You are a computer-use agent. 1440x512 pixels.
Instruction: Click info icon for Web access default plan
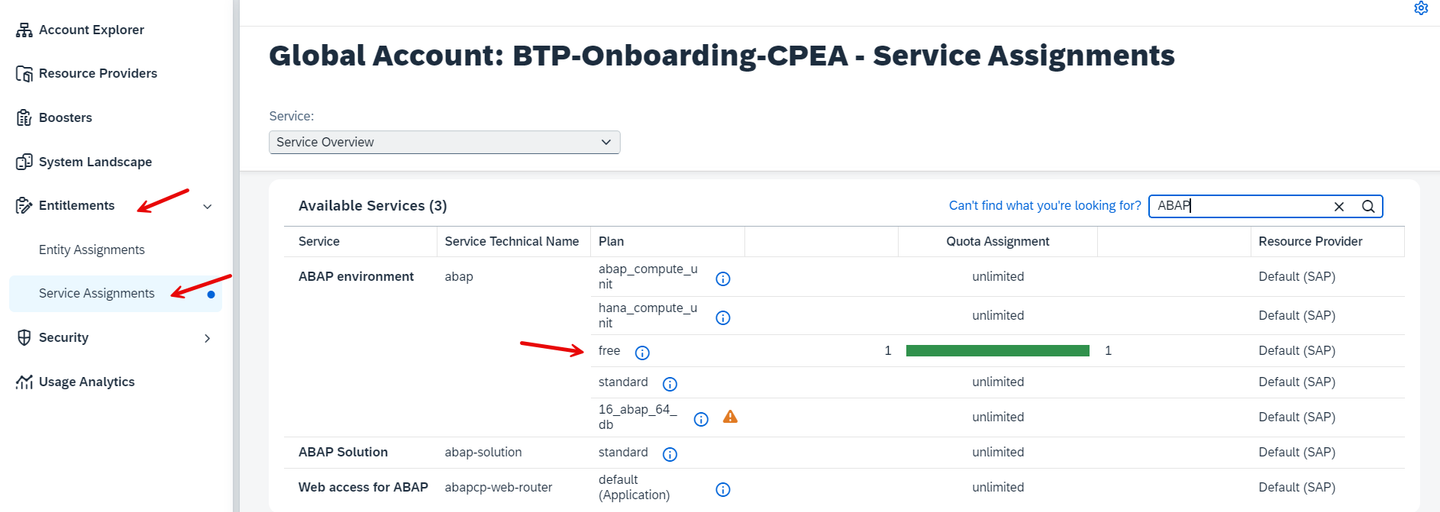[x=723, y=490]
